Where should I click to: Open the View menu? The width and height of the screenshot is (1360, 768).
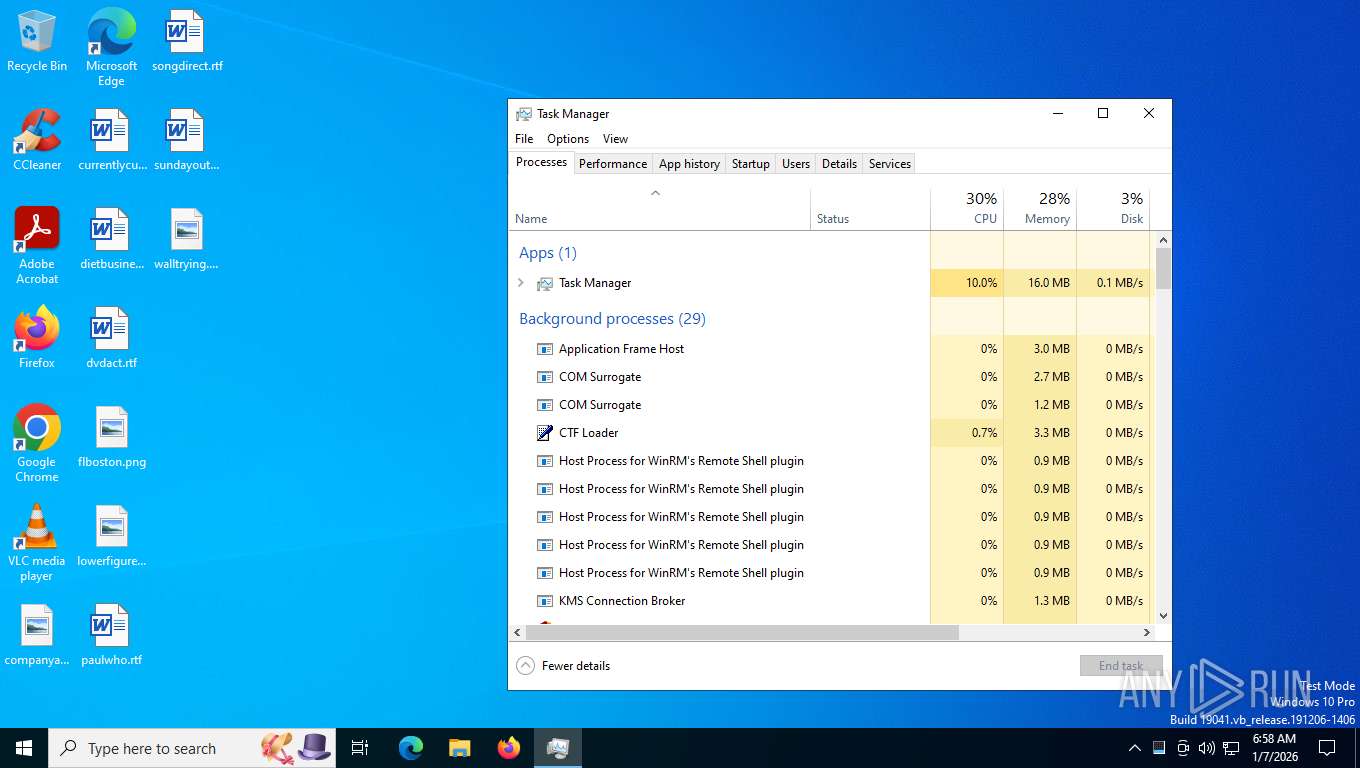coord(615,139)
